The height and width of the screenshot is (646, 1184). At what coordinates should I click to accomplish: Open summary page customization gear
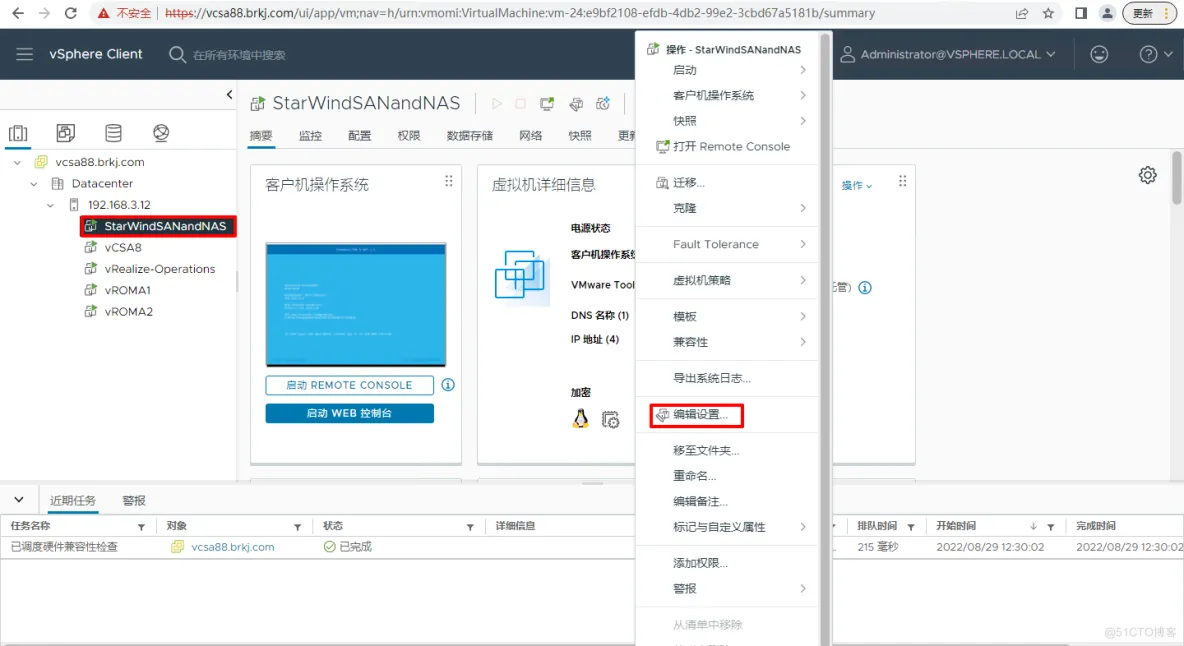pyautogui.click(x=1148, y=175)
